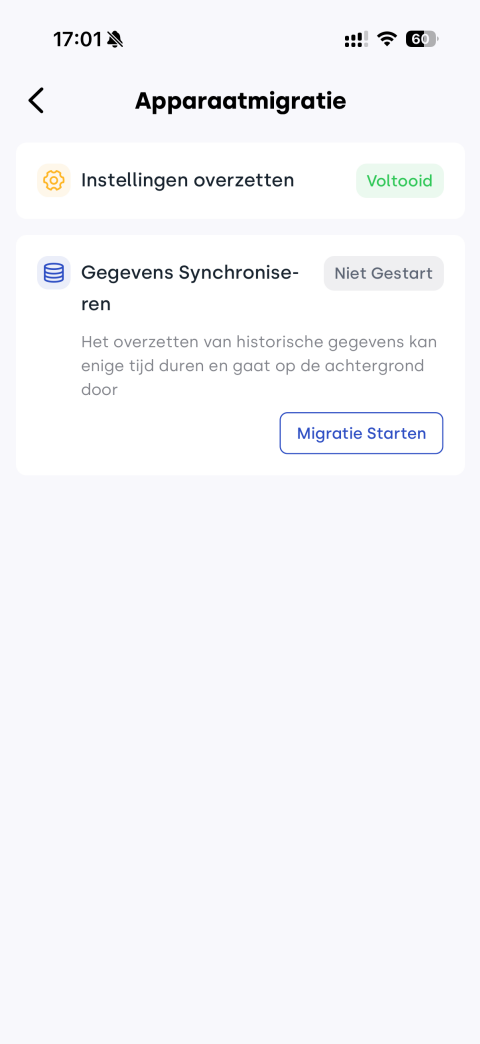The height and width of the screenshot is (1044, 480).
Task: Tap the blue database stack icon
Action: tap(54, 273)
